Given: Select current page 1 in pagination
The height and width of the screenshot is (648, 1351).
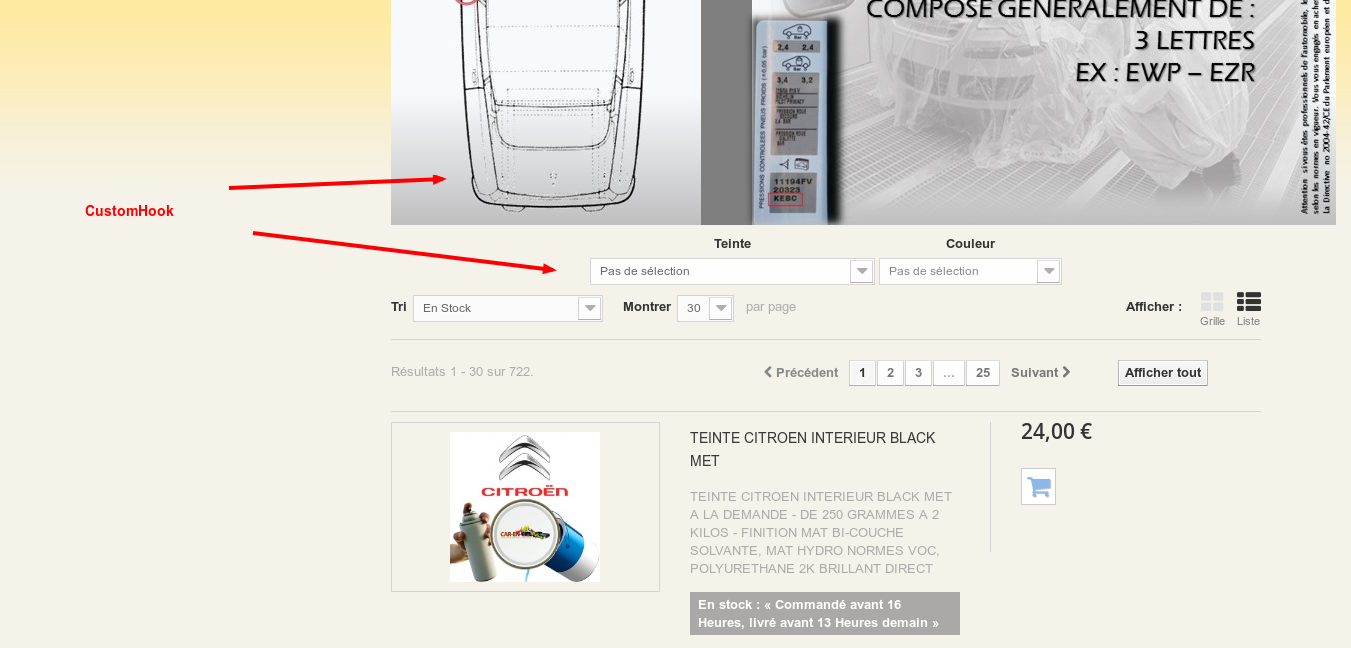Looking at the screenshot, I should (x=862, y=373).
